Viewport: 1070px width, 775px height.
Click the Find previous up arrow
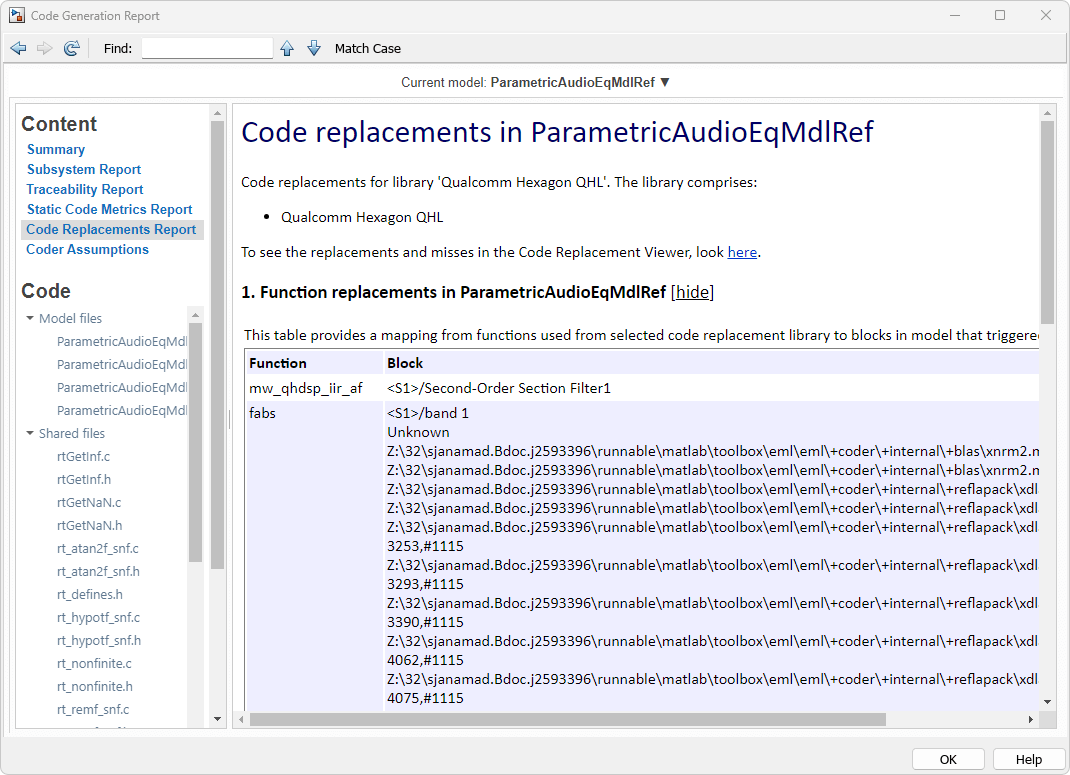click(x=287, y=48)
